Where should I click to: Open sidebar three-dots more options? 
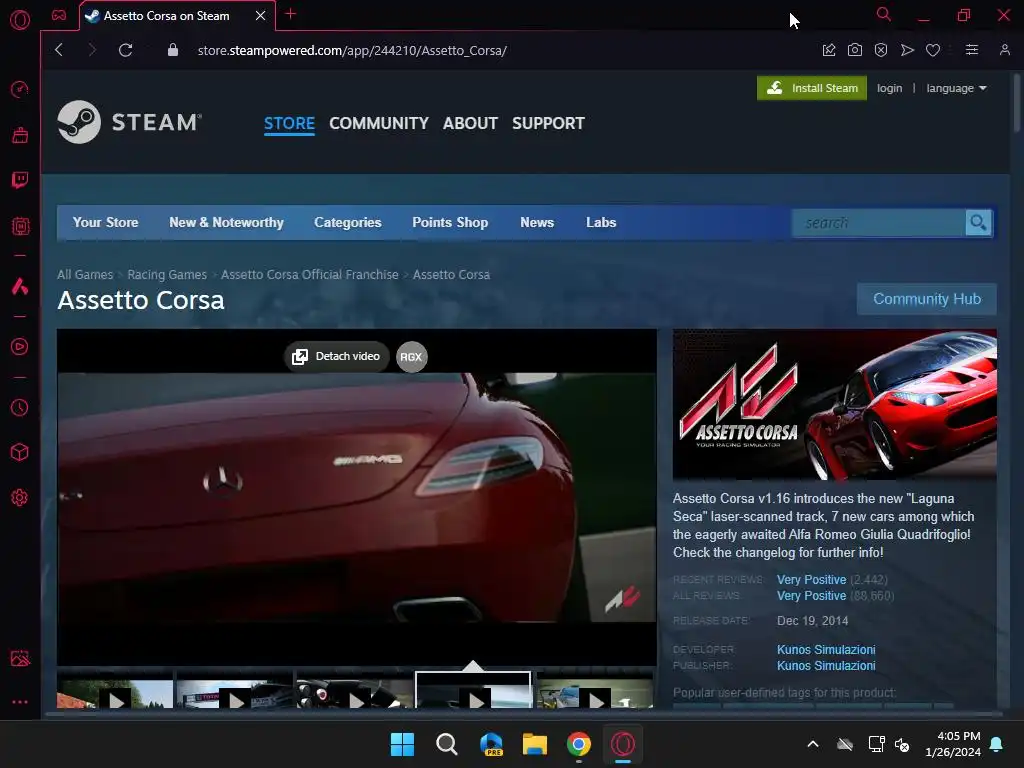click(x=20, y=702)
